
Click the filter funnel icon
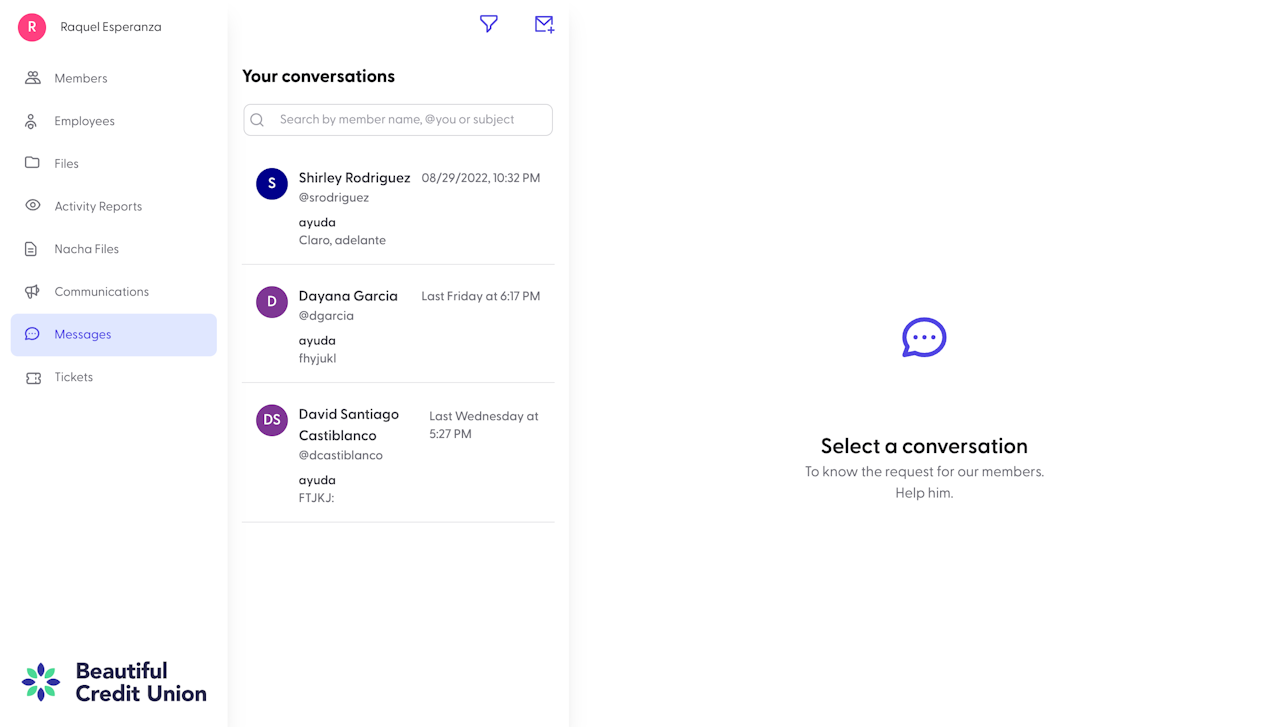[488, 24]
